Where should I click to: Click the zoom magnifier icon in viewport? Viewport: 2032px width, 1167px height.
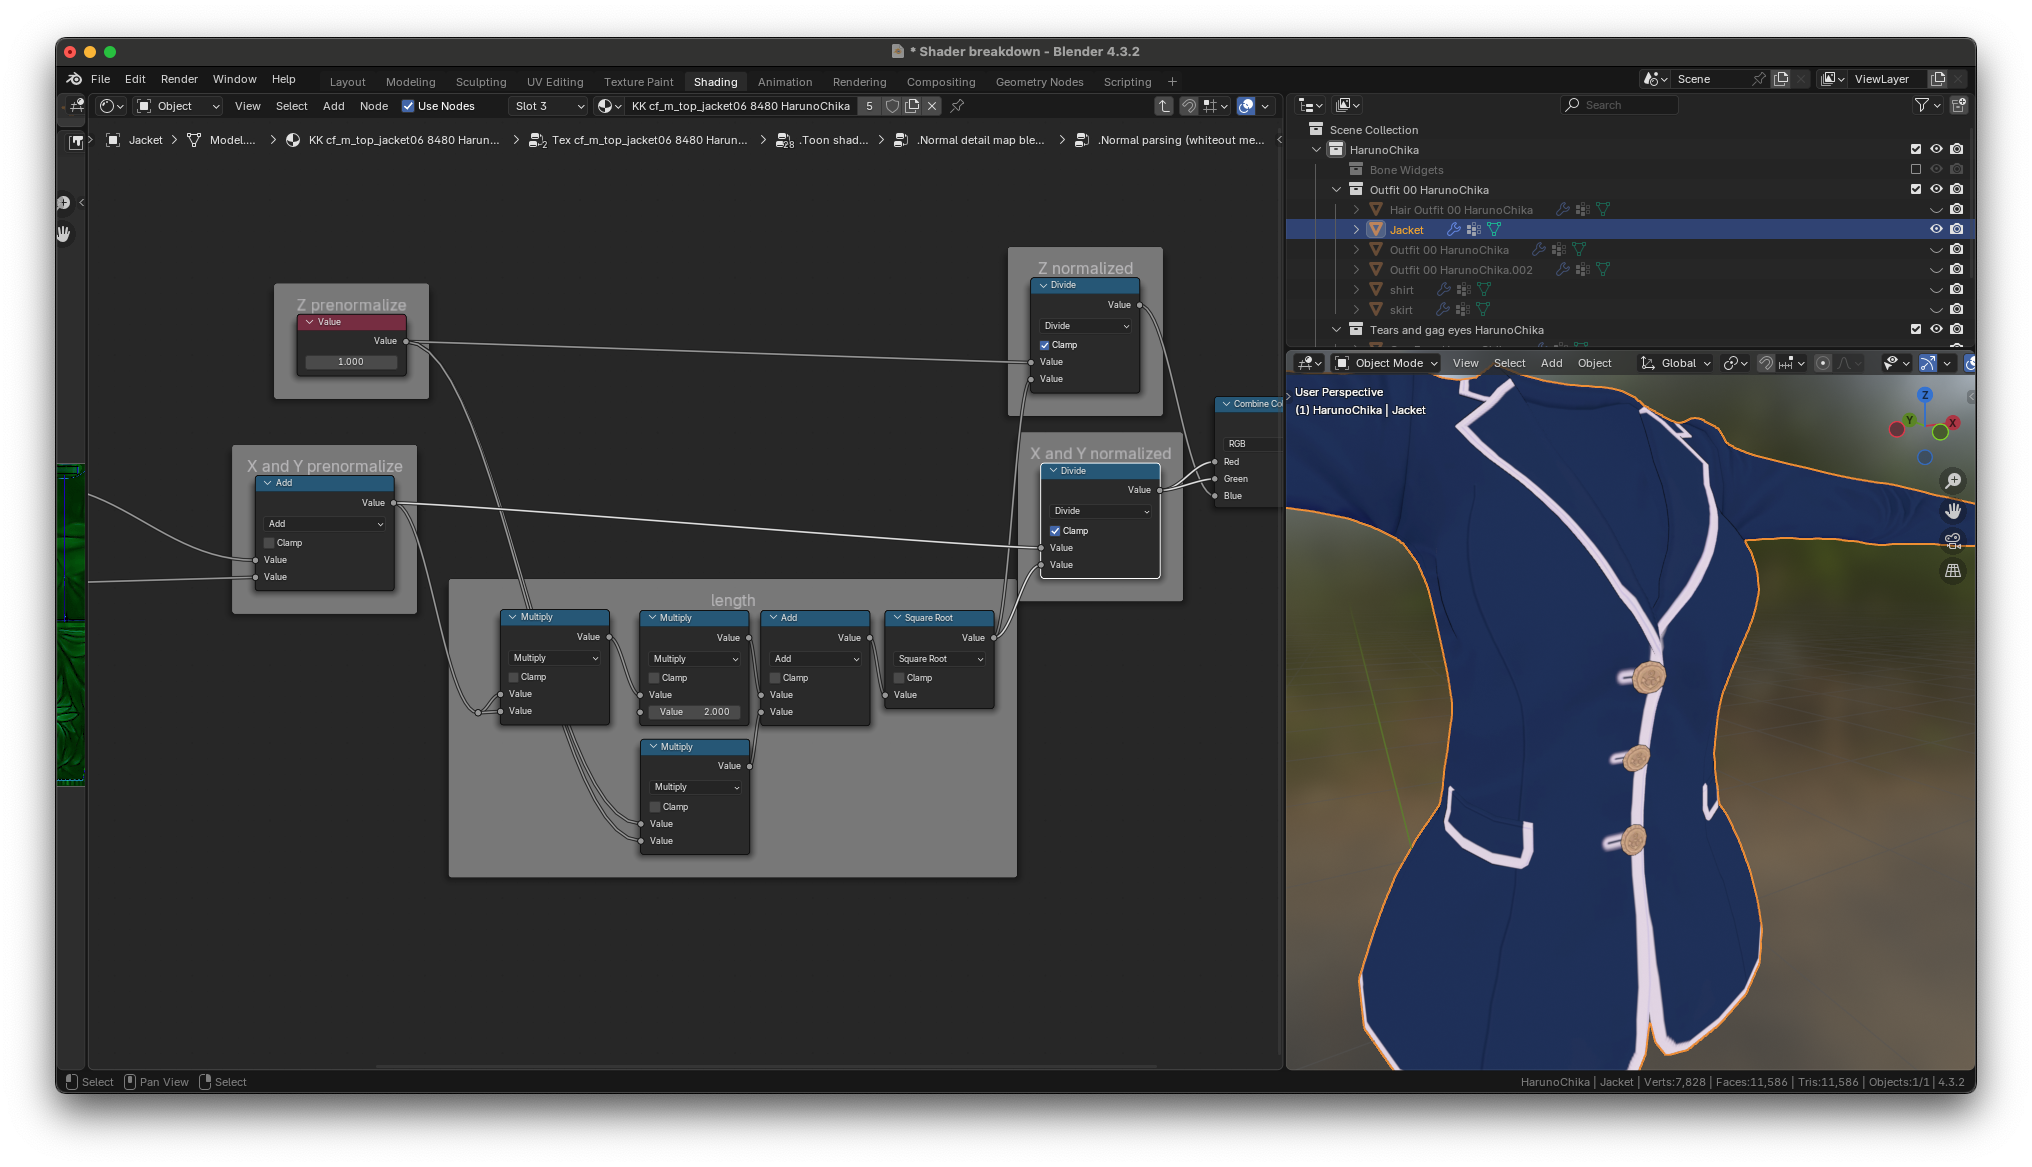[1952, 481]
